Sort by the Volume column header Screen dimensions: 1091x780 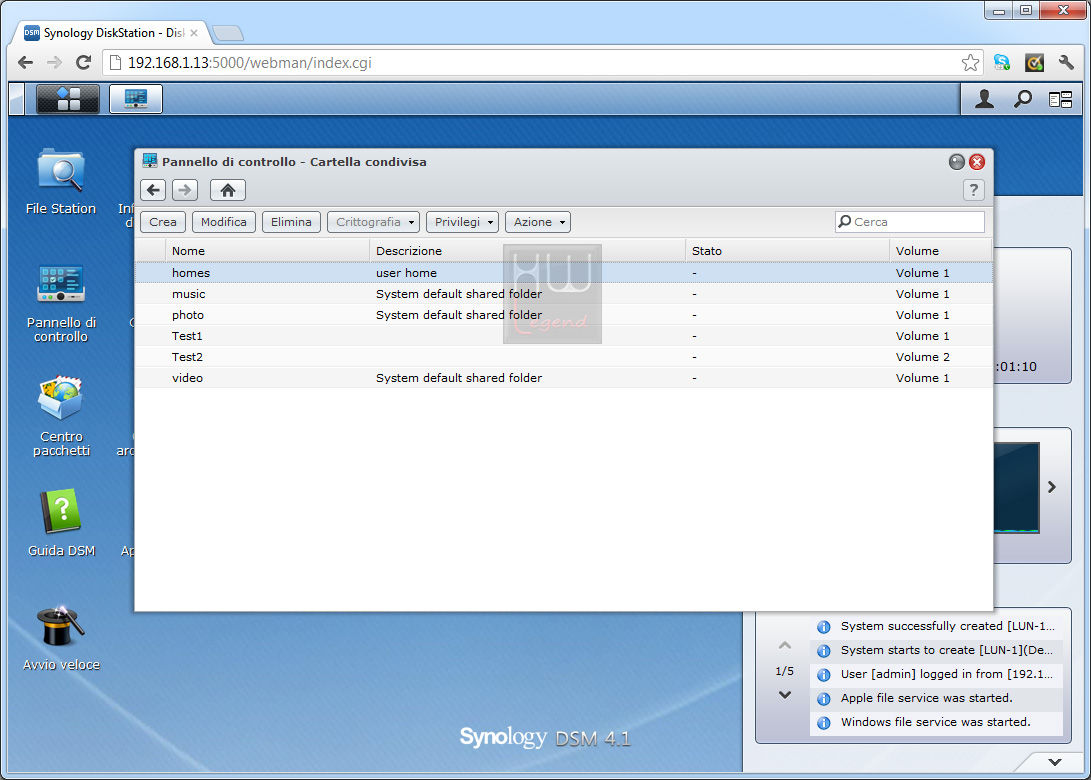pyautogui.click(x=941, y=250)
